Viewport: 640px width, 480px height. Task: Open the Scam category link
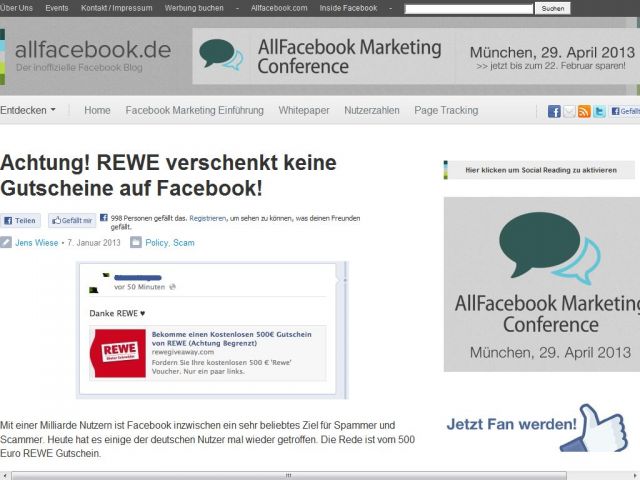point(184,242)
